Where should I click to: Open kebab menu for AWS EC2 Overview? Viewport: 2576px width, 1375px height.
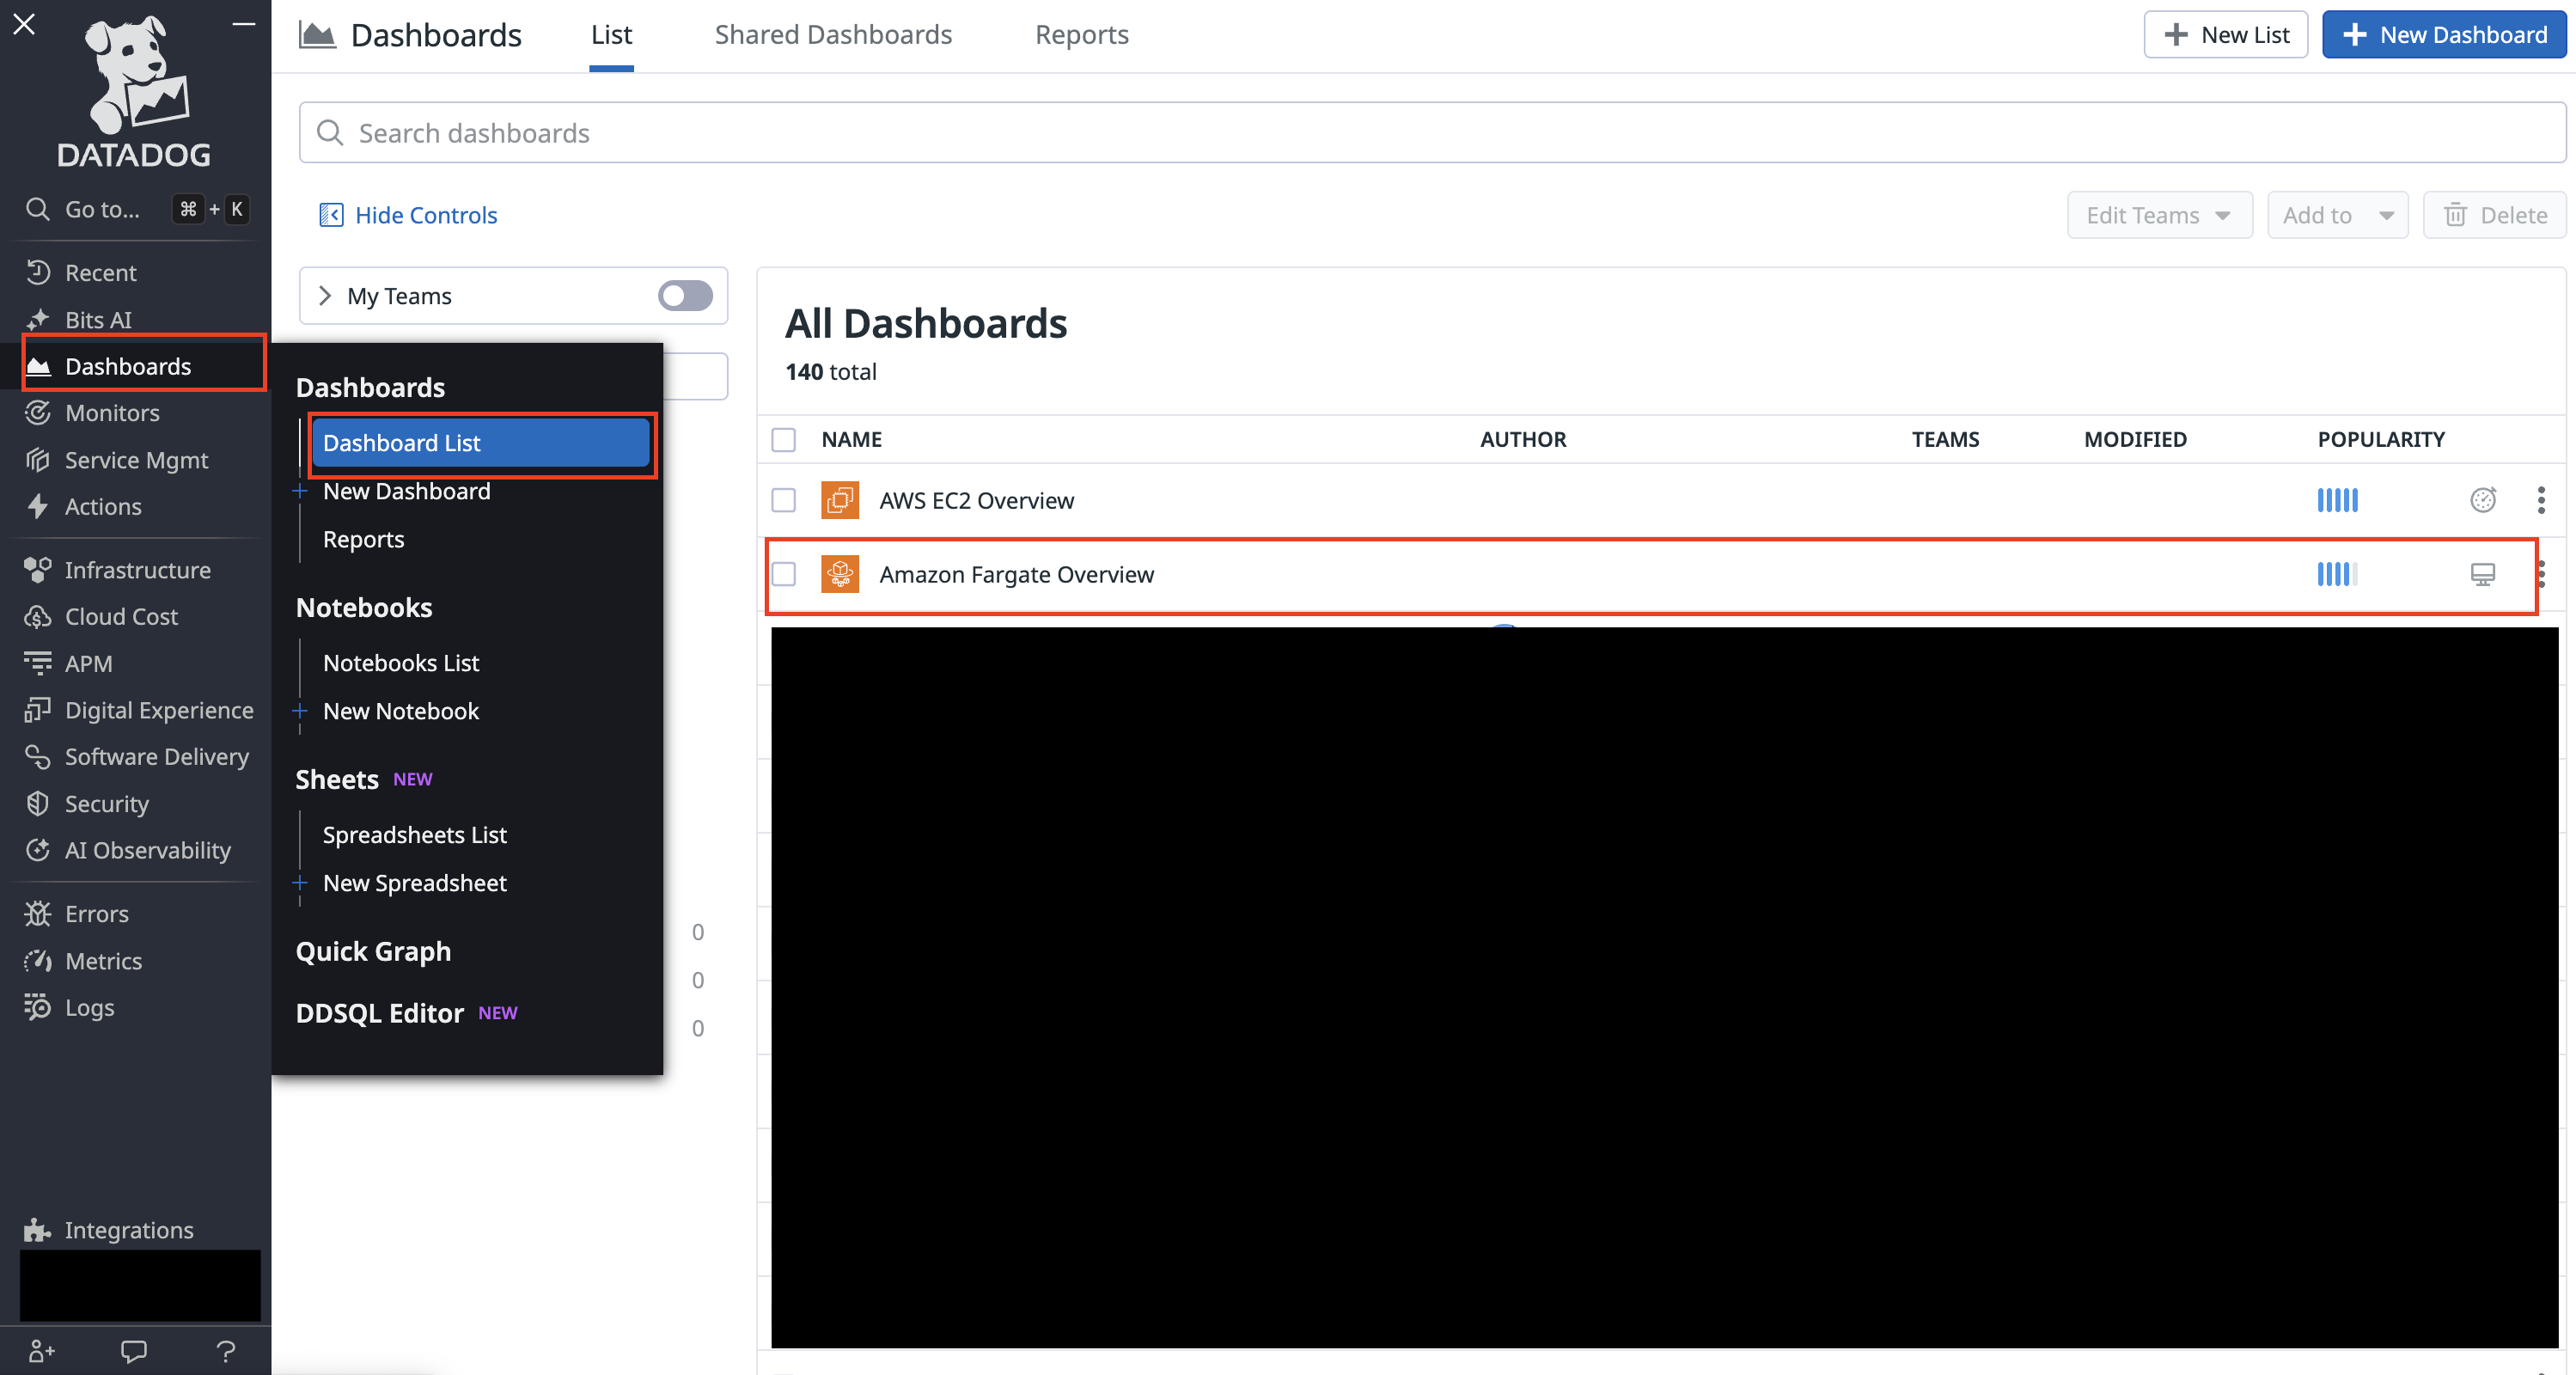click(x=2540, y=500)
